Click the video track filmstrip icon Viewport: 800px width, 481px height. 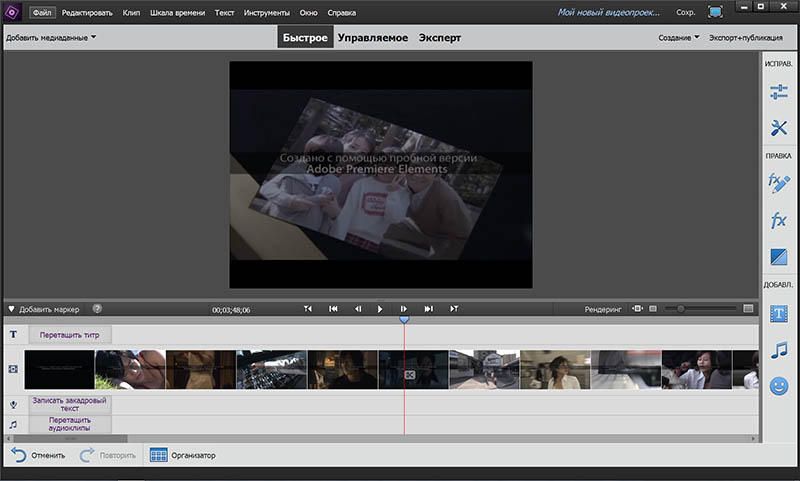(x=13, y=369)
